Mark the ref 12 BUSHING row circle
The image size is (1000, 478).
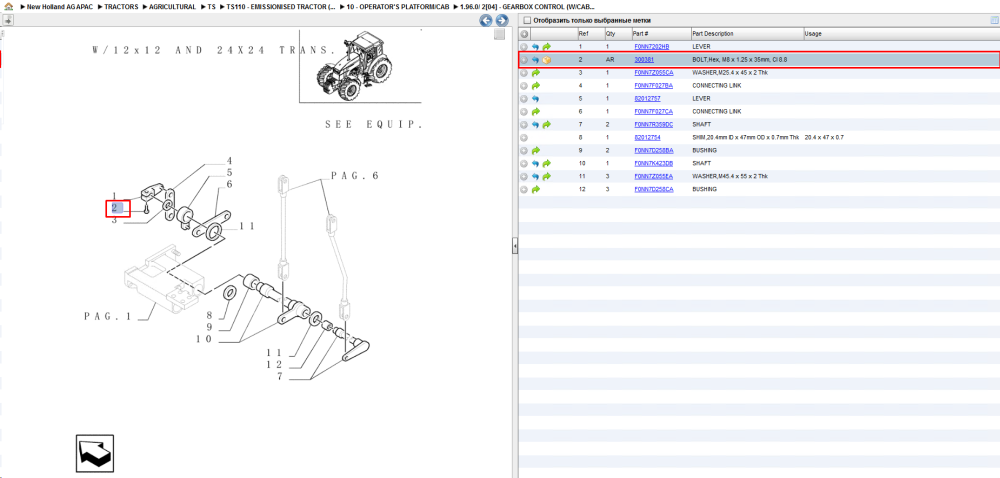[524, 189]
